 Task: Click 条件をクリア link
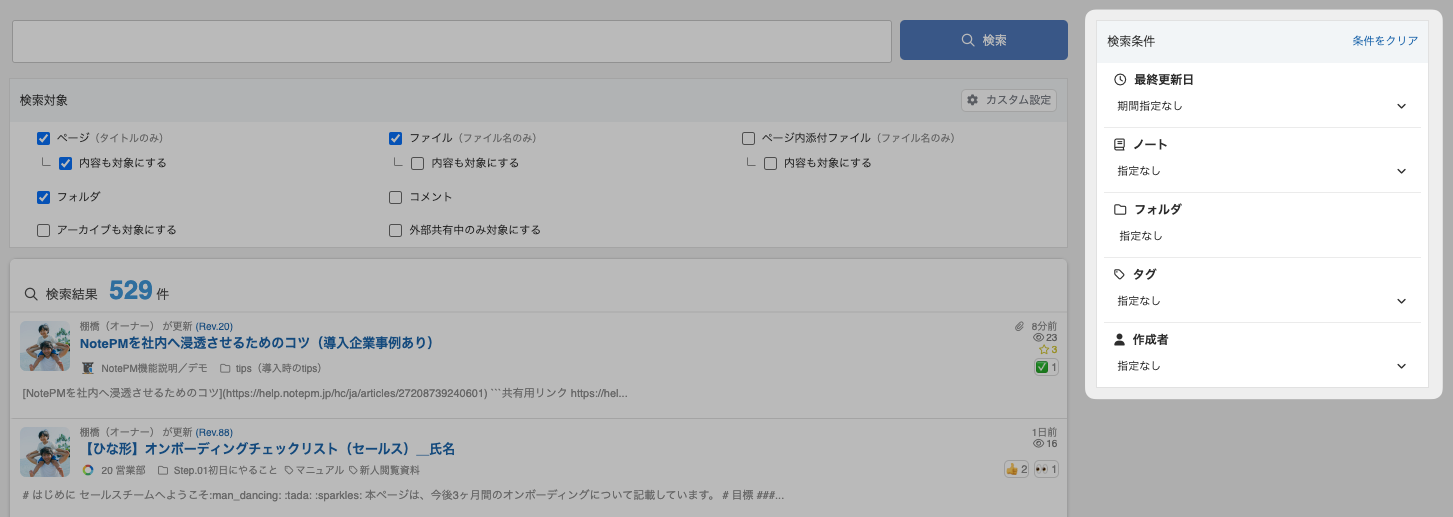(1385, 41)
